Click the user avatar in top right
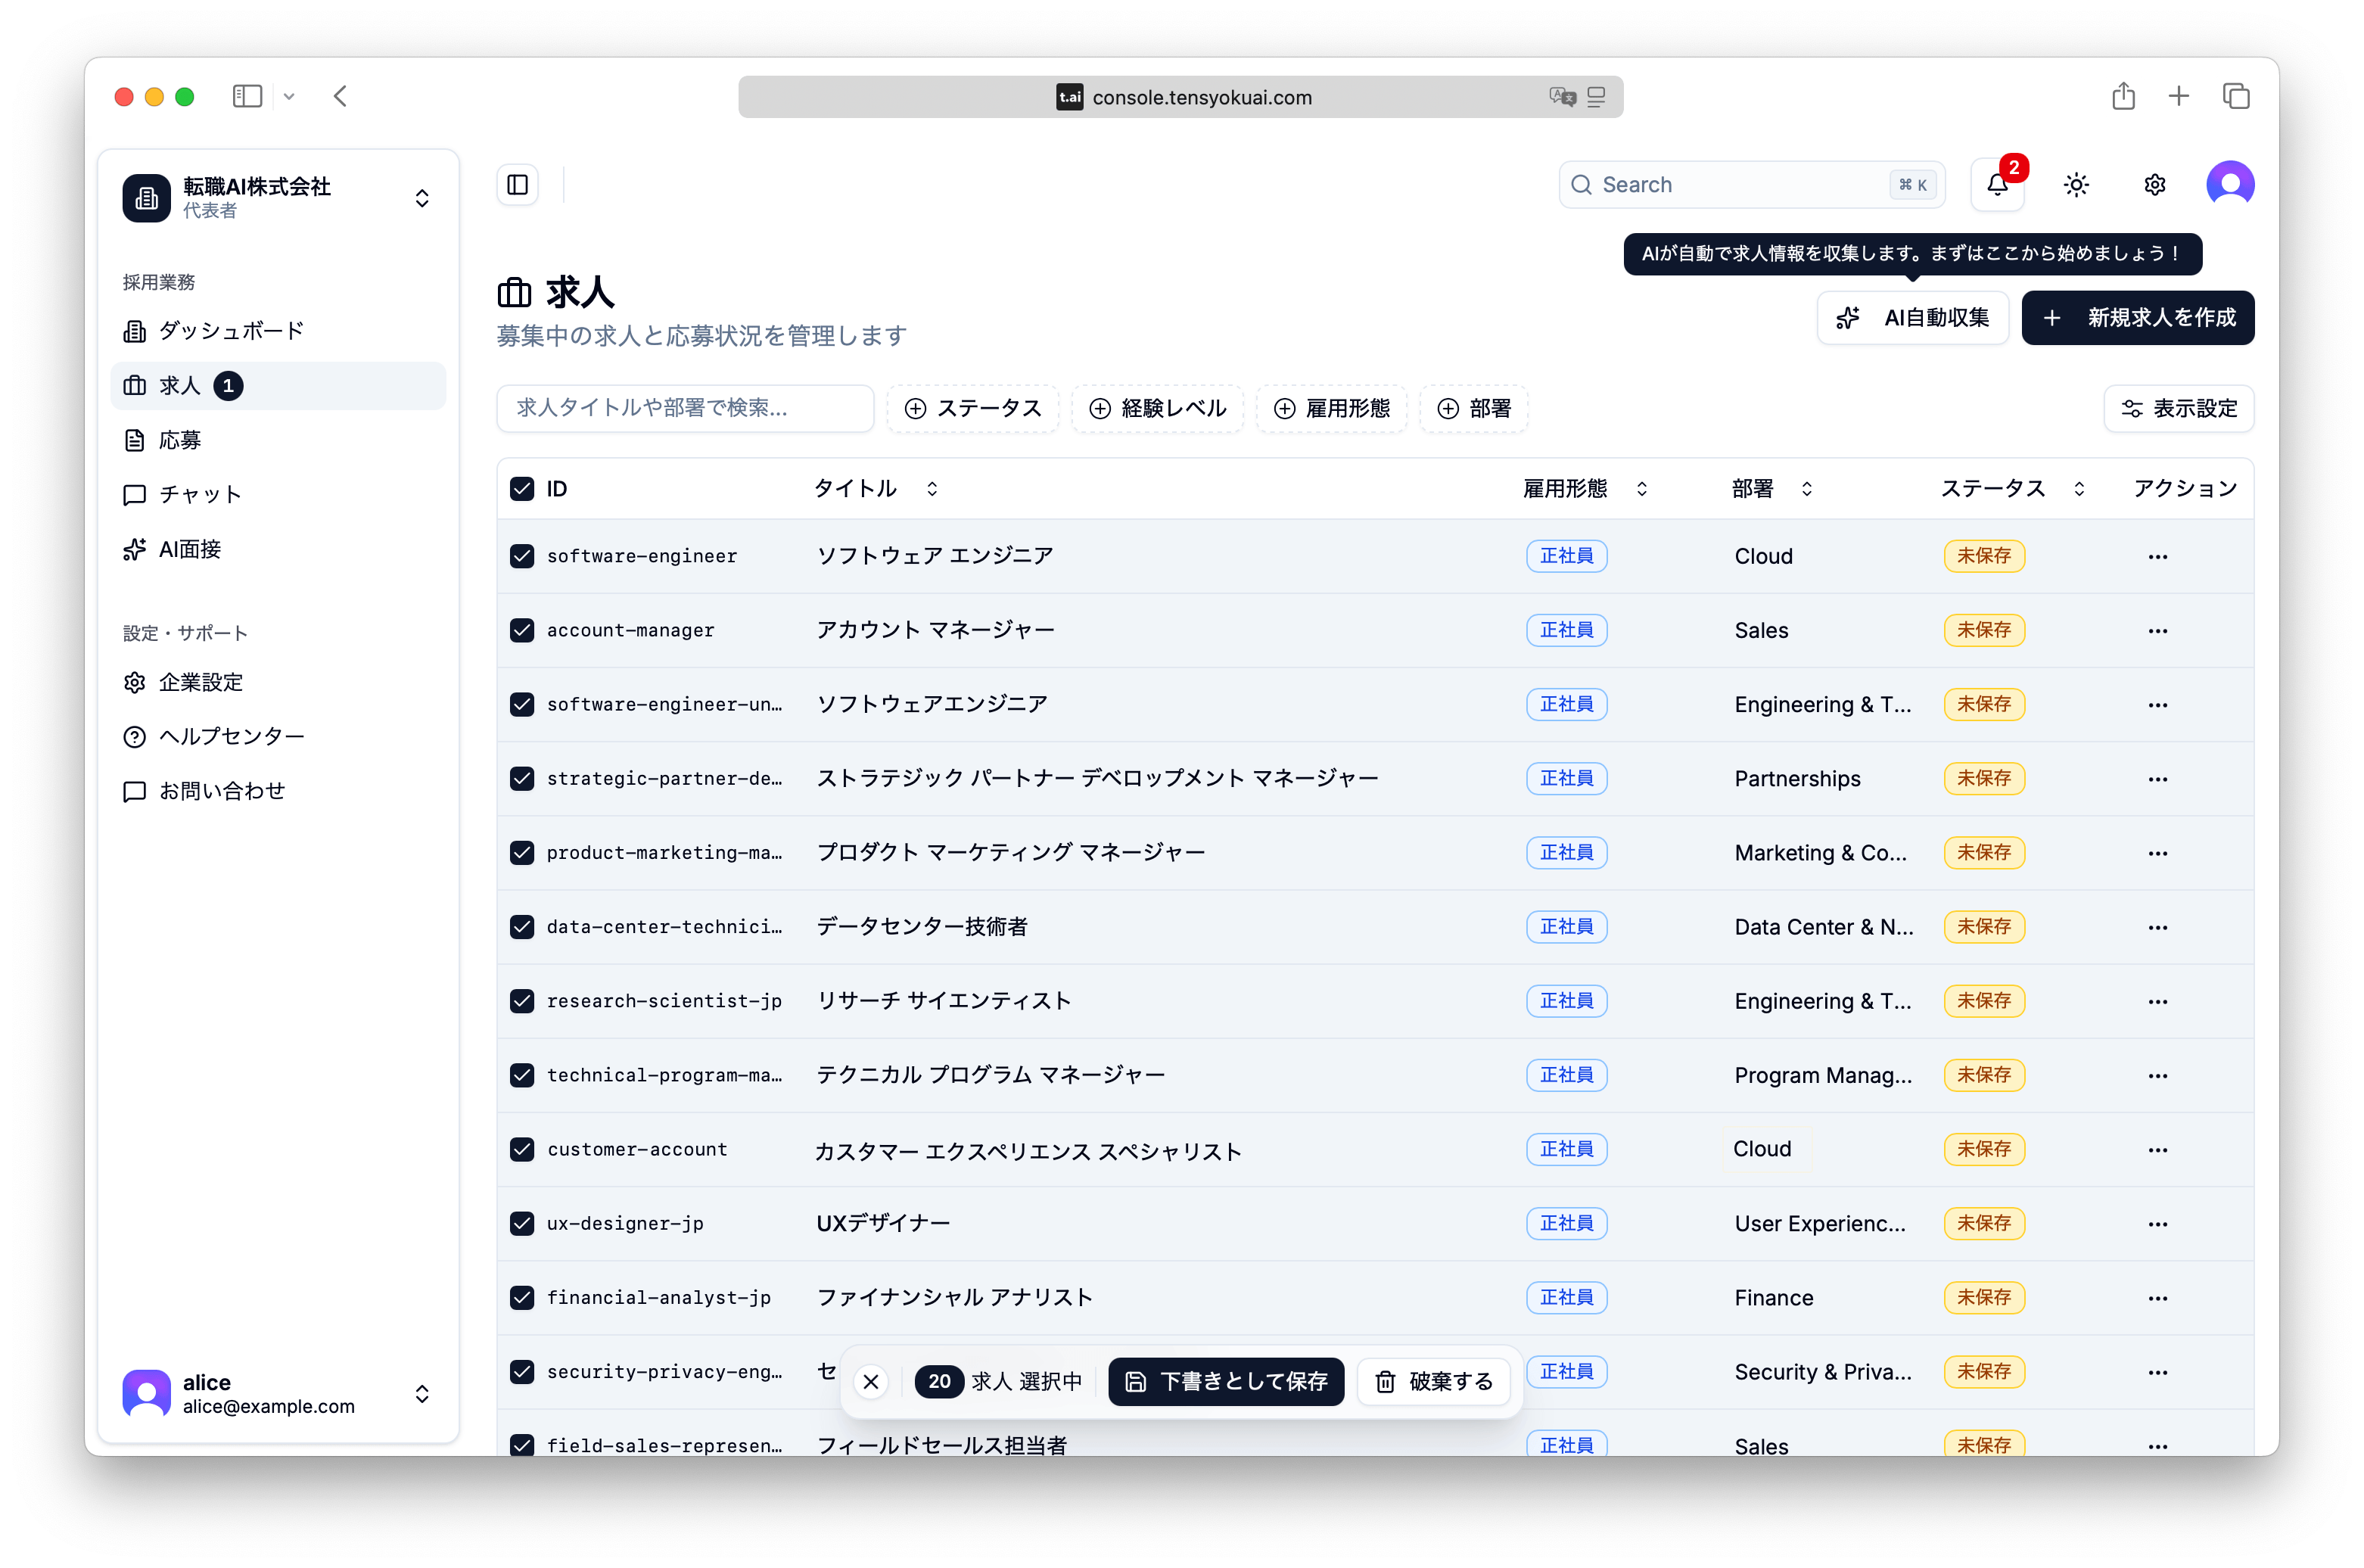The image size is (2364, 1568). (2230, 184)
